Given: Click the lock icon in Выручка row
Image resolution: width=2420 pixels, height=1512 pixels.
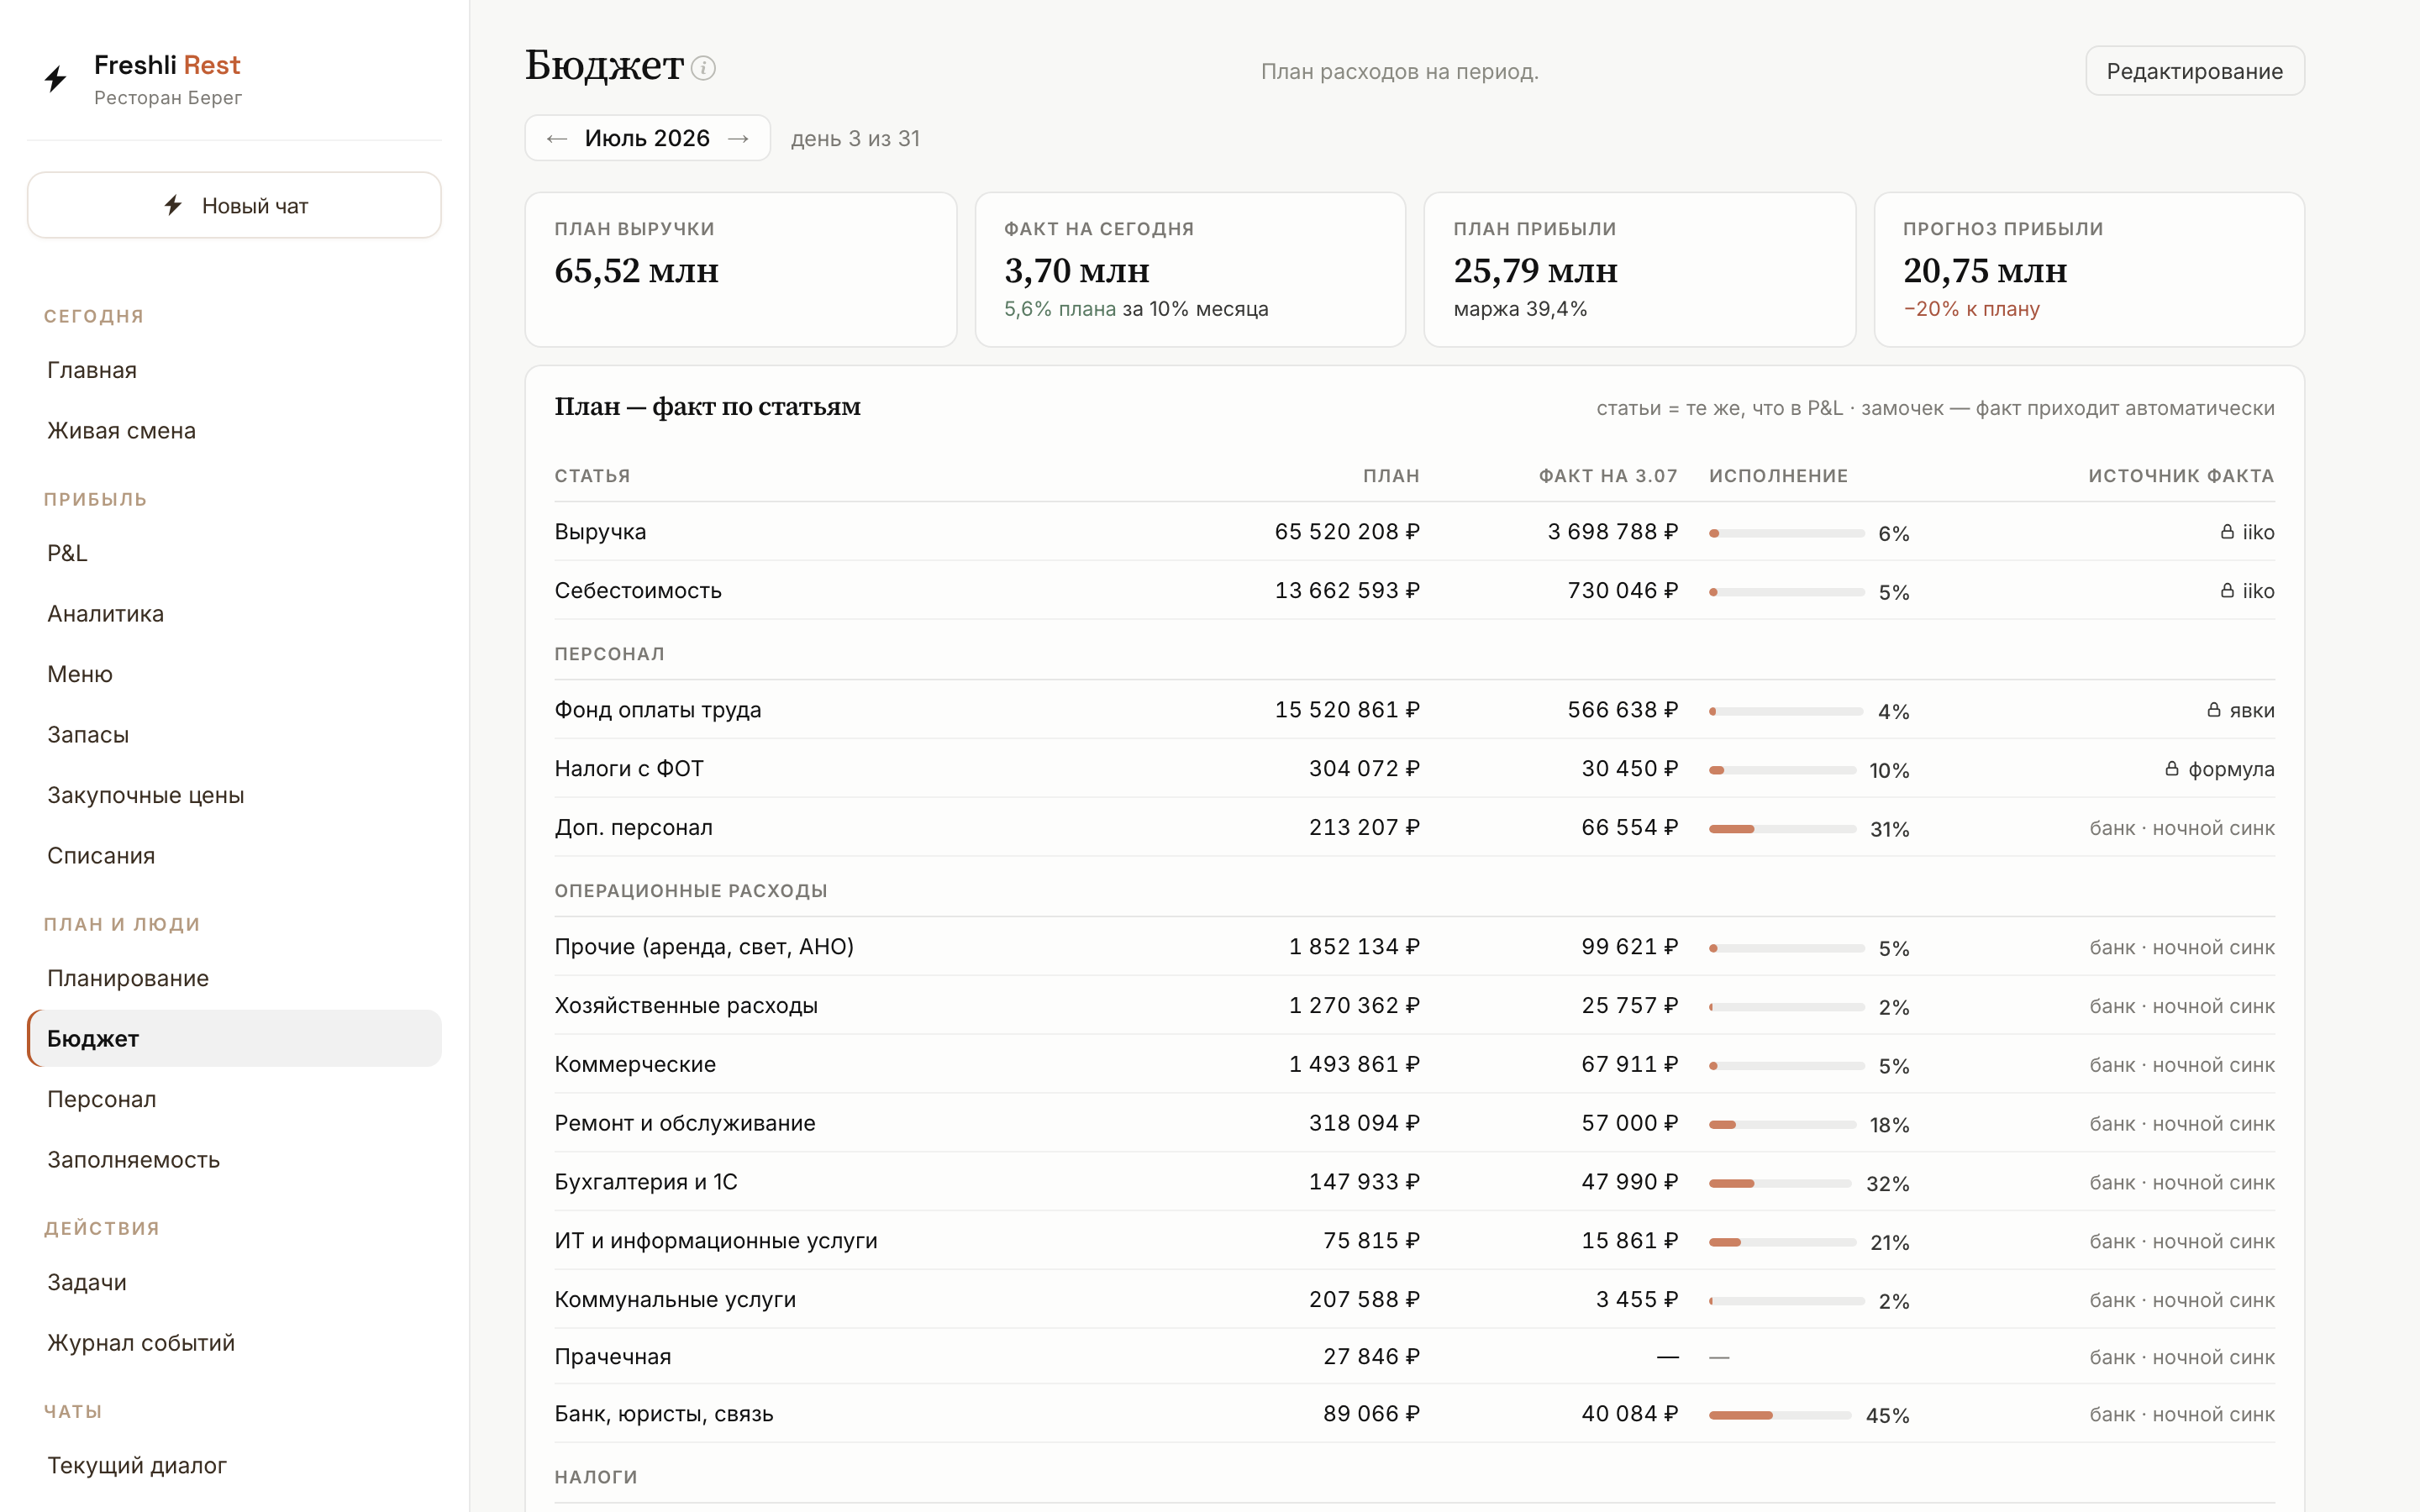Looking at the screenshot, I should tap(2227, 532).
